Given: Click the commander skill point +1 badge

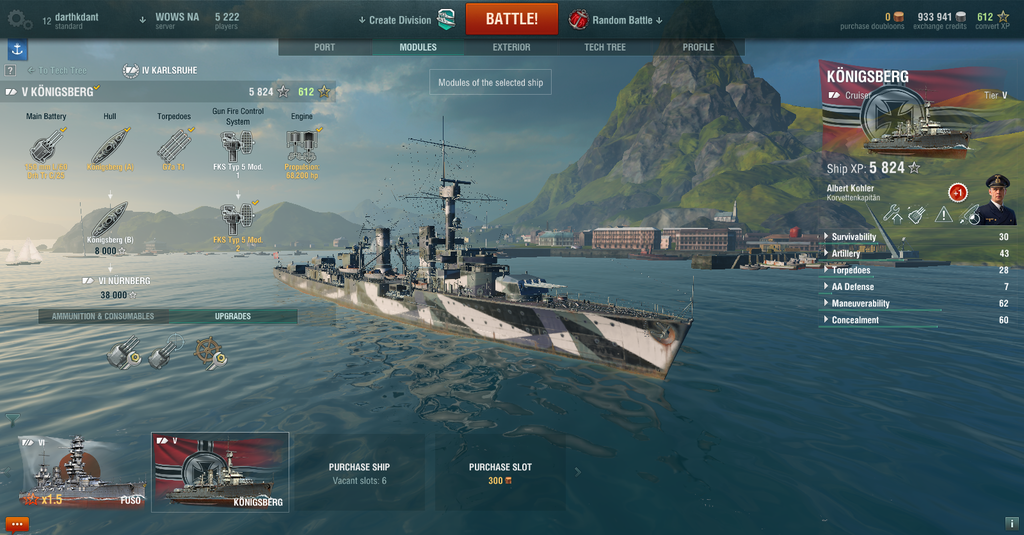Looking at the screenshot, I should (957, 193).
